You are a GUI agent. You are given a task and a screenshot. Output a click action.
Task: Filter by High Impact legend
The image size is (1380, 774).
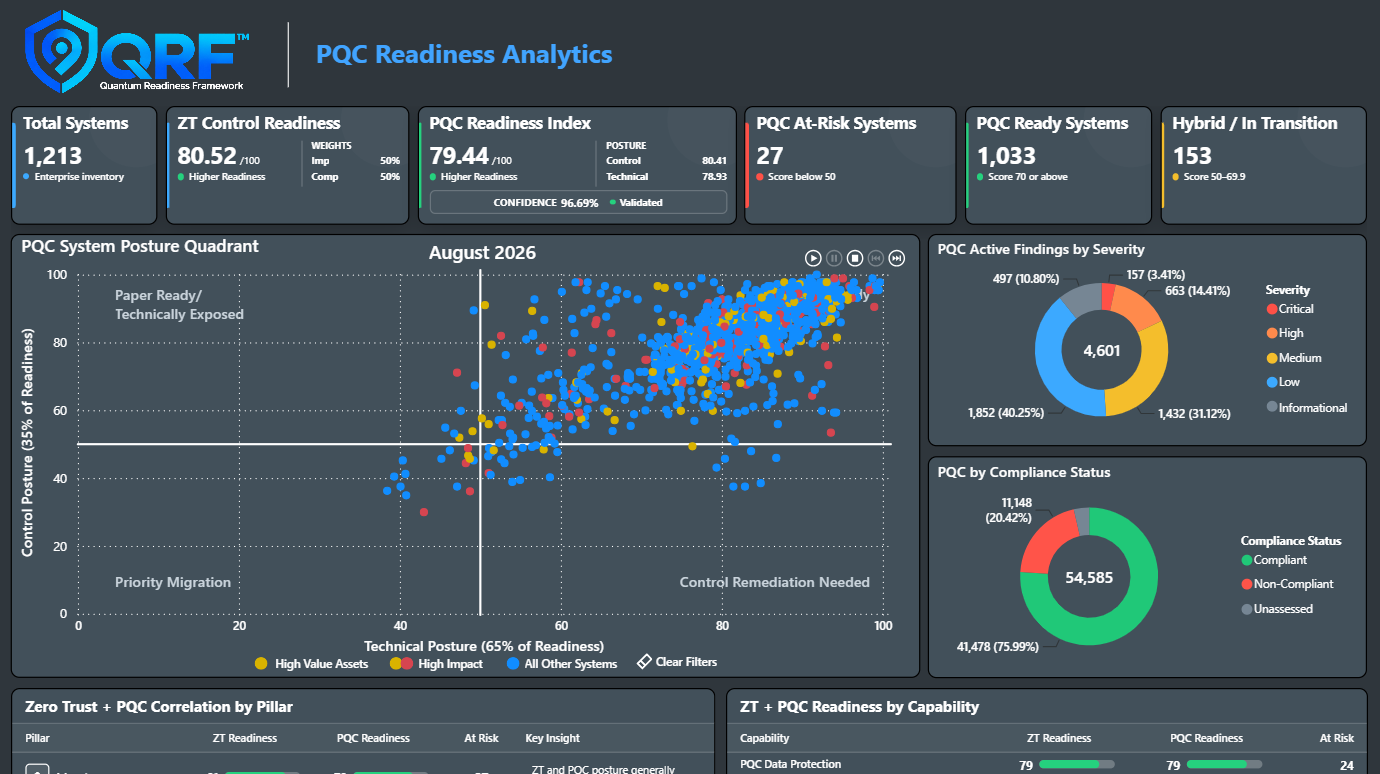tap(436, 663)
